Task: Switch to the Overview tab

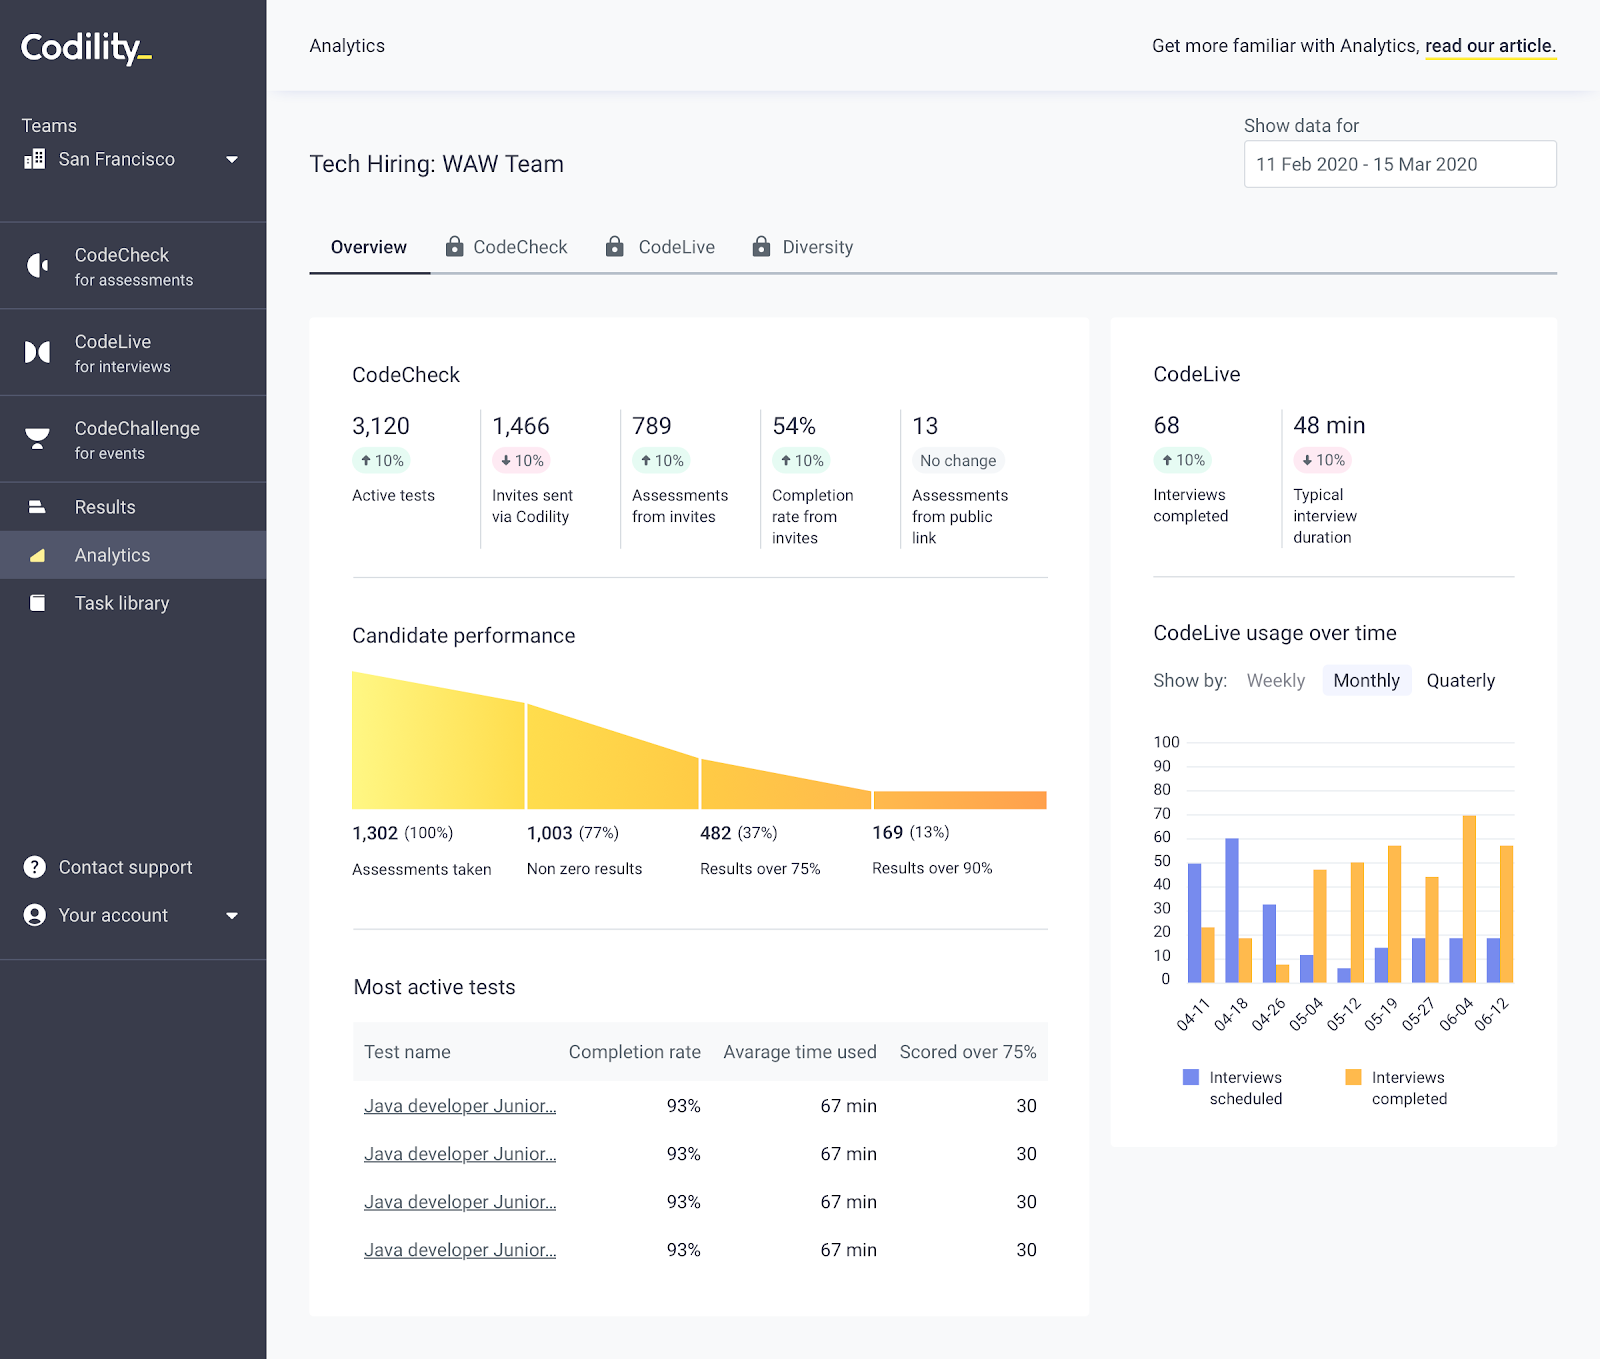Action: pos(369,247)
